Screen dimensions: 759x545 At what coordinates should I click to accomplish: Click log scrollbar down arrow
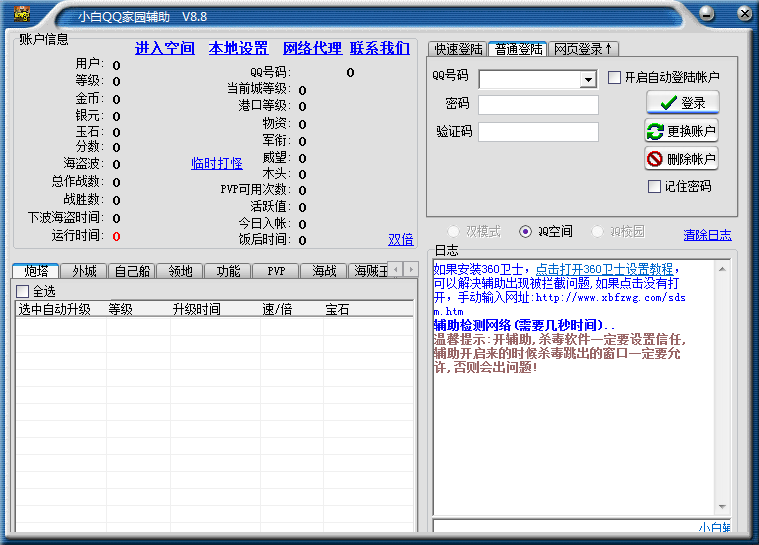pos(722,507)
